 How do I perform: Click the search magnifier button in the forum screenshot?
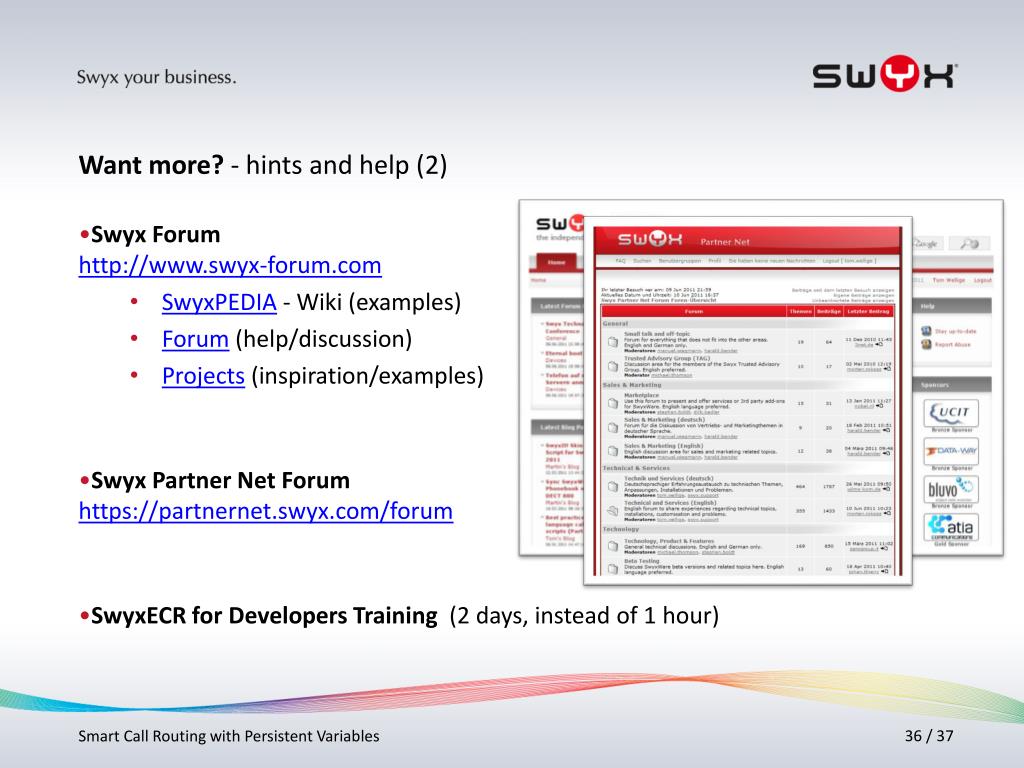click(968, 244)
